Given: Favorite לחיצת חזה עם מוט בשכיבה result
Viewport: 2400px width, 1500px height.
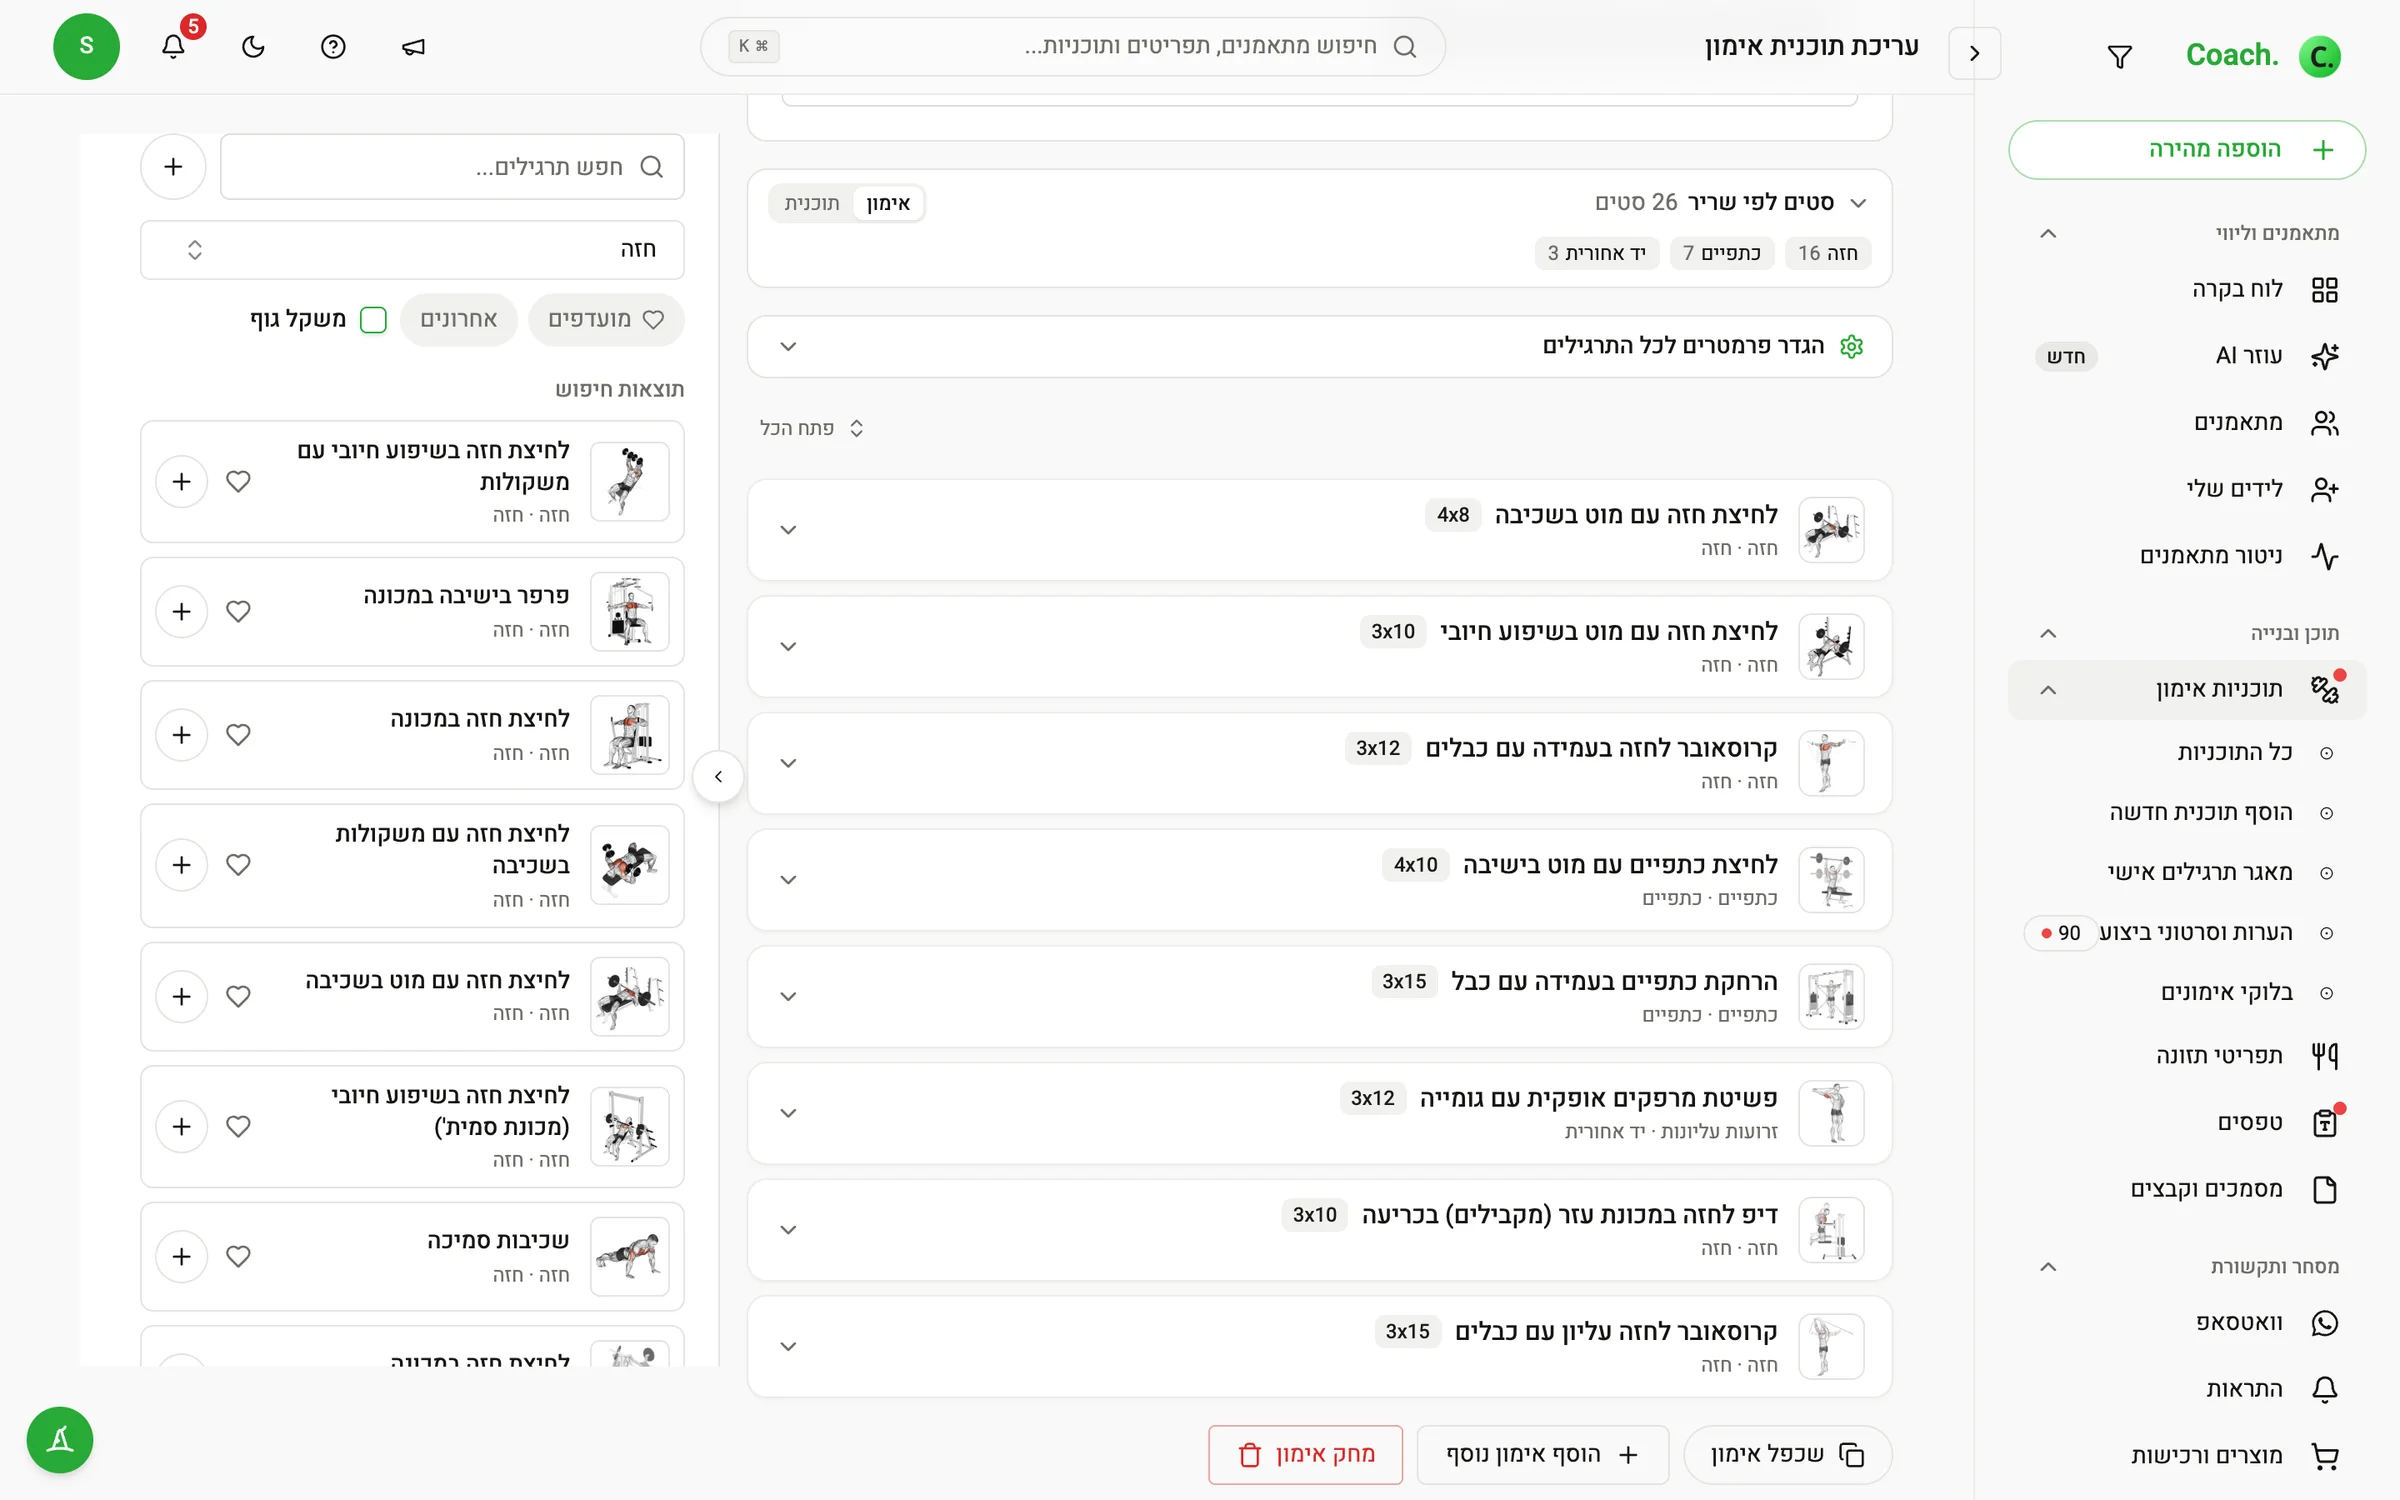Looking at the screenshot, I should [238, 996].
